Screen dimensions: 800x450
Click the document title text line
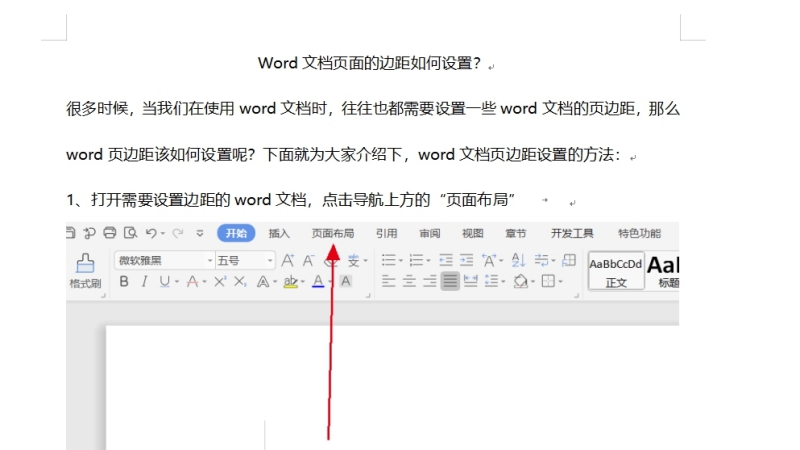370,64
